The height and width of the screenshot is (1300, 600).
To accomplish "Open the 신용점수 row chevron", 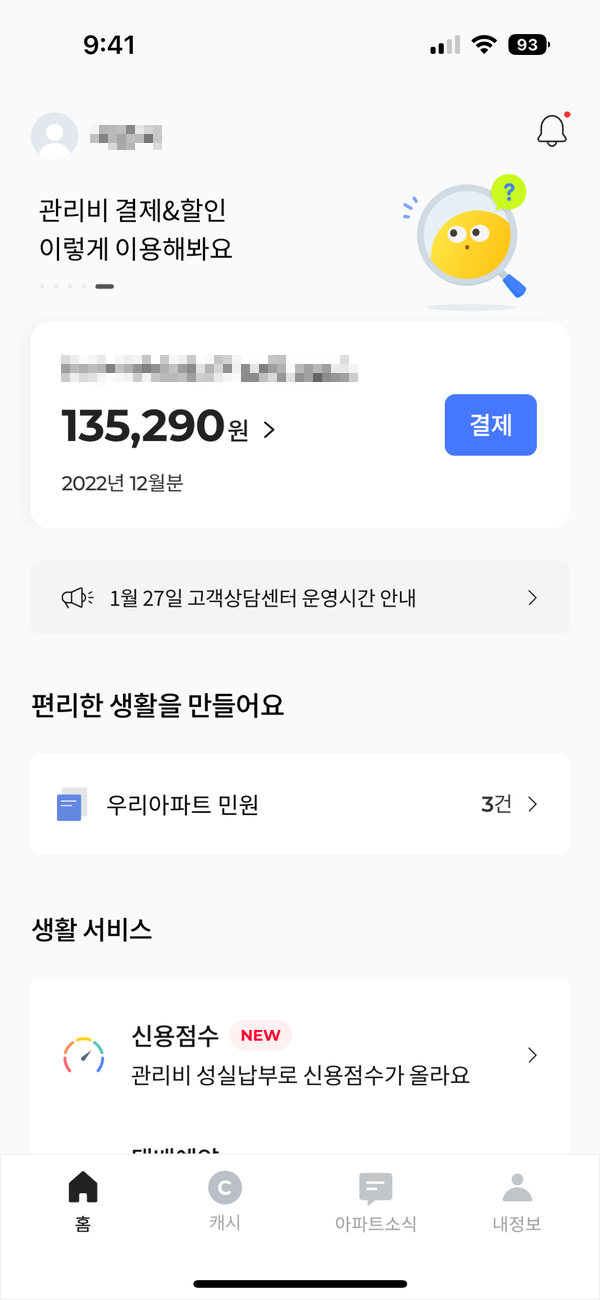I will [x=533, y=1055].
